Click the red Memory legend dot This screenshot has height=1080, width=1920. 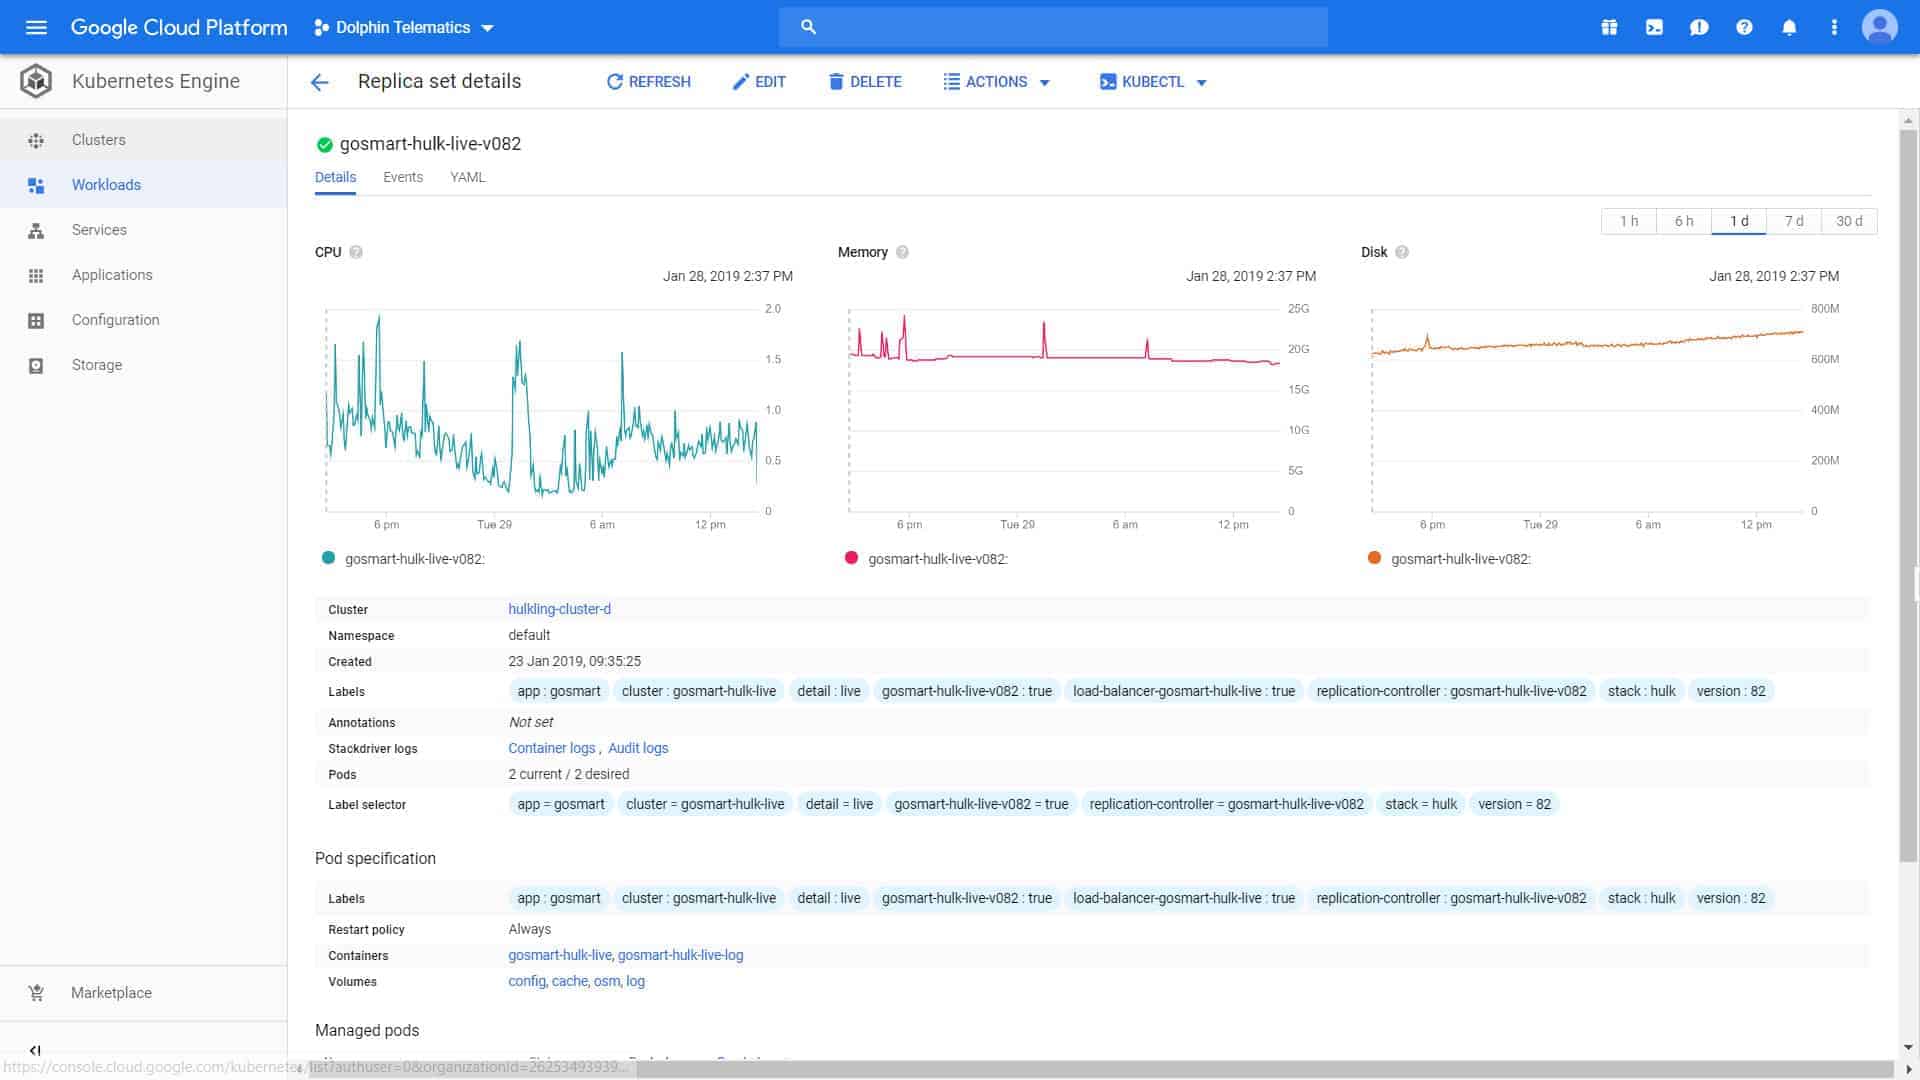pyautogui.click(x=851, y=558)
